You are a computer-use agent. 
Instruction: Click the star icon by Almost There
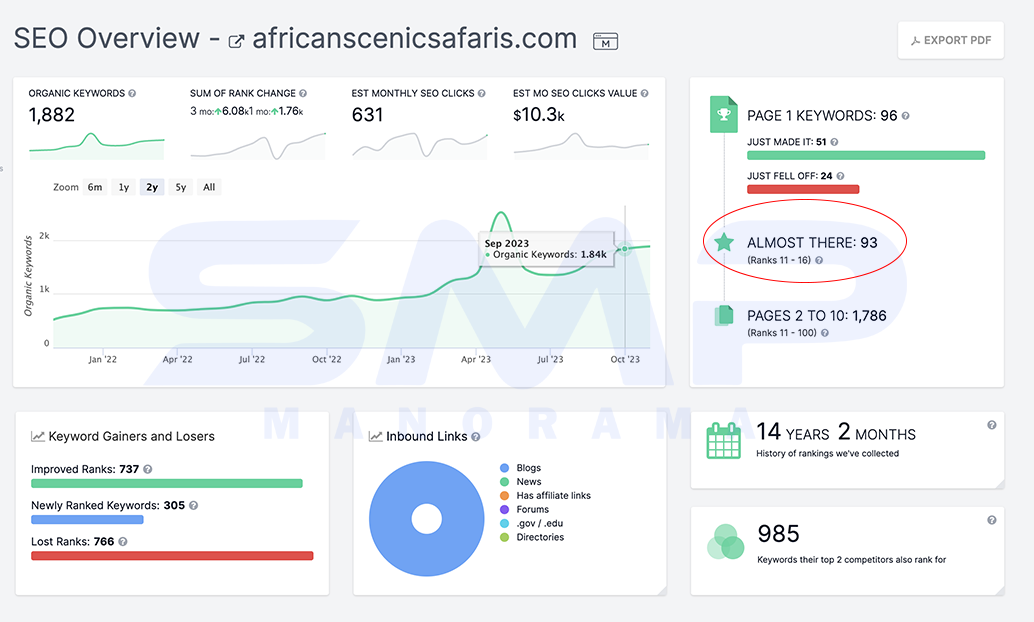(724, 242)
